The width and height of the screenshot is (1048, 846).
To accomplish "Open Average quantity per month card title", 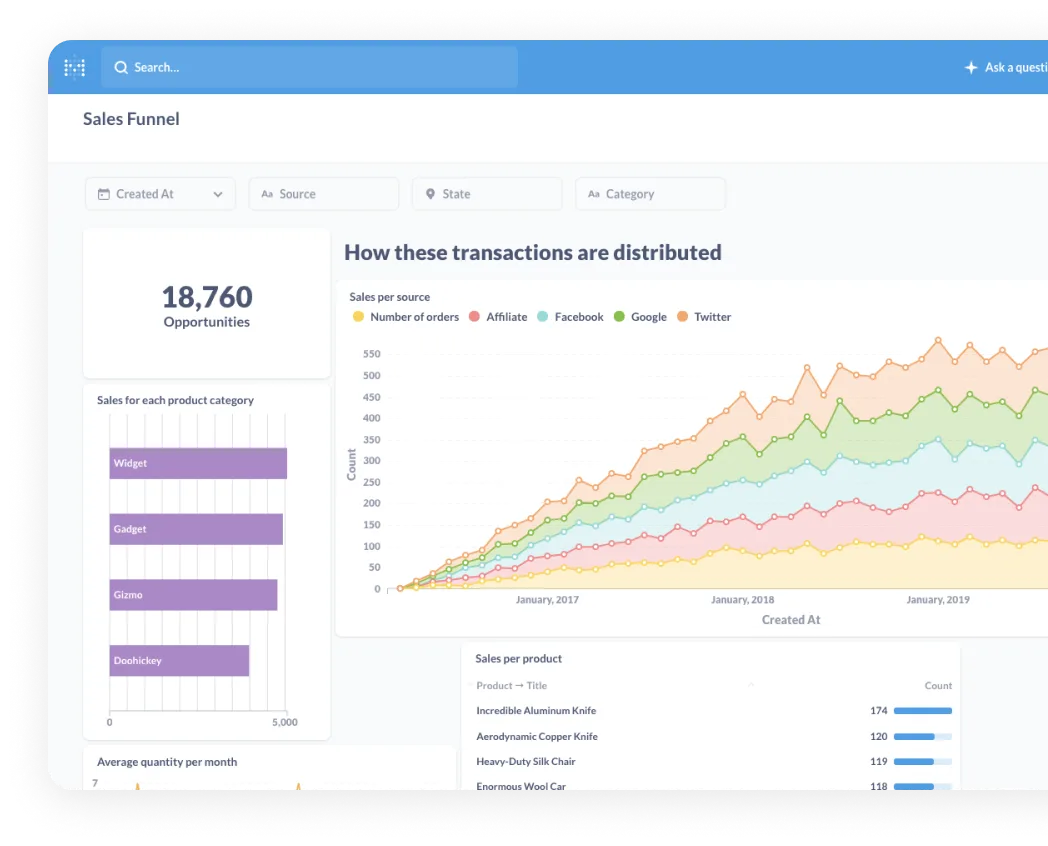I will tap(167, 762).
